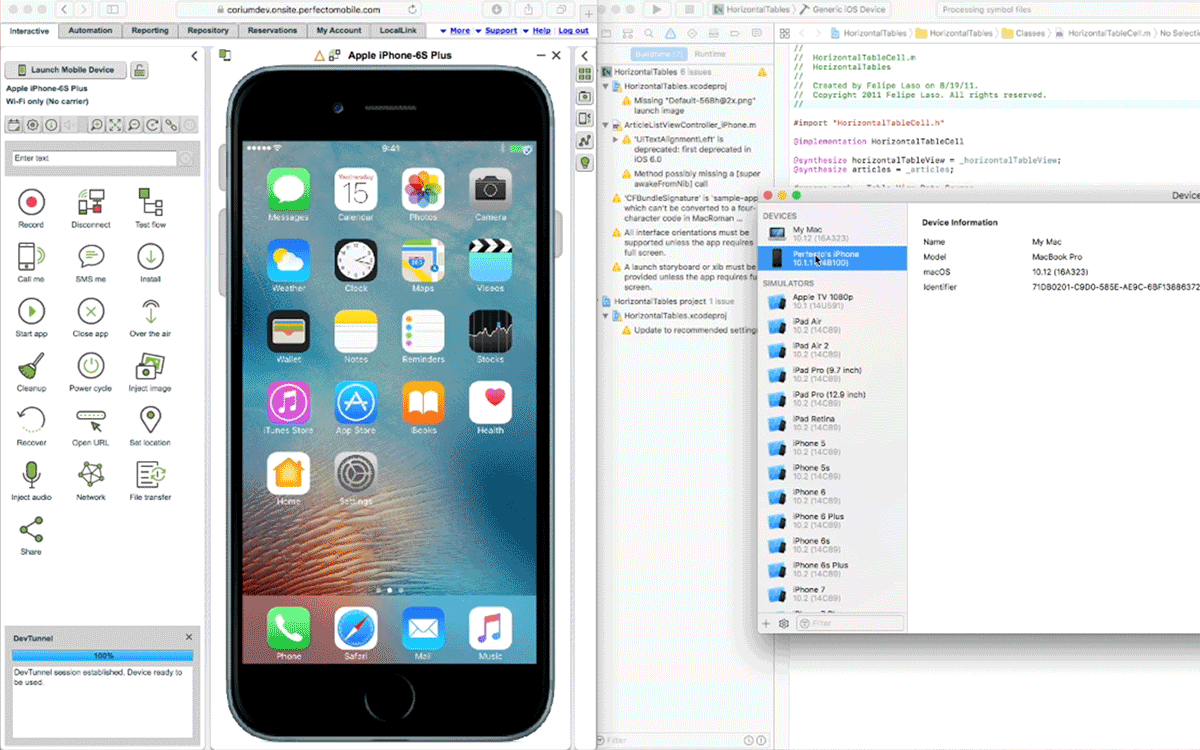This screenshot has height=750, width=1200.
Task: Collapse the Perfecto left tools panel chevron
Action: [x=195, y=56]
